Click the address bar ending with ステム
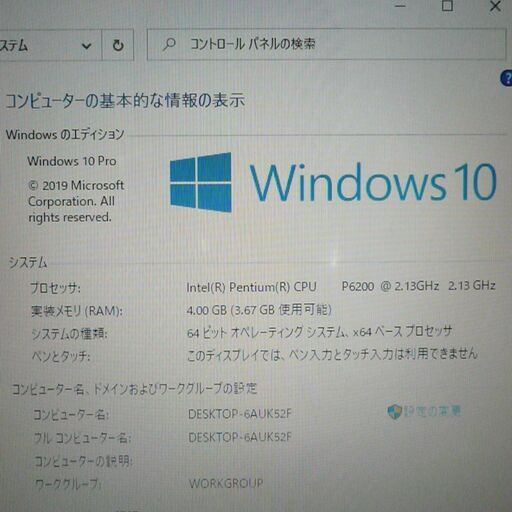Image resolution: width=512 pixels, height=512 pixels. pos(50,45)
